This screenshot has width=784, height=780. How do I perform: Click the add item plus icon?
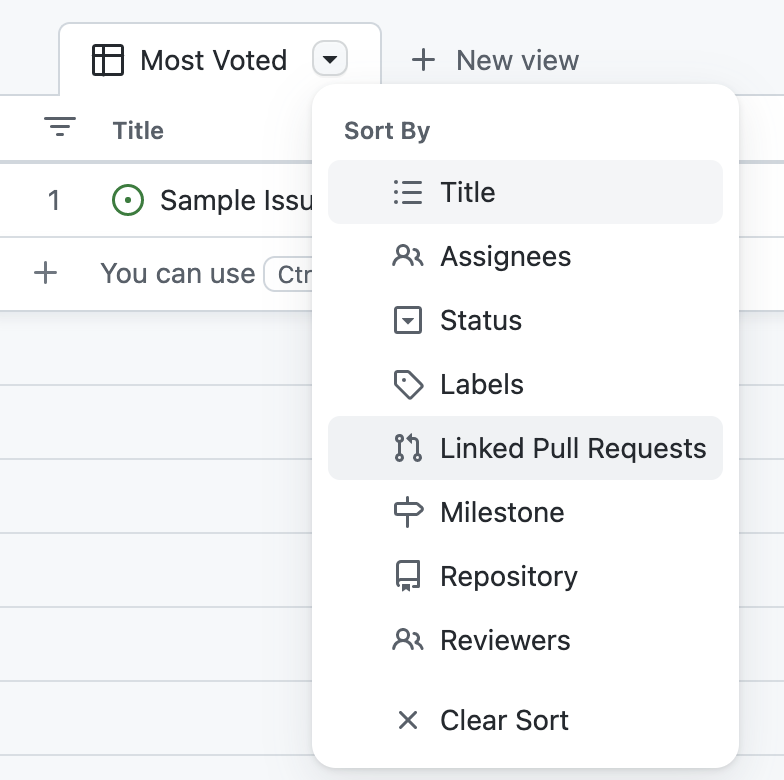45,273
